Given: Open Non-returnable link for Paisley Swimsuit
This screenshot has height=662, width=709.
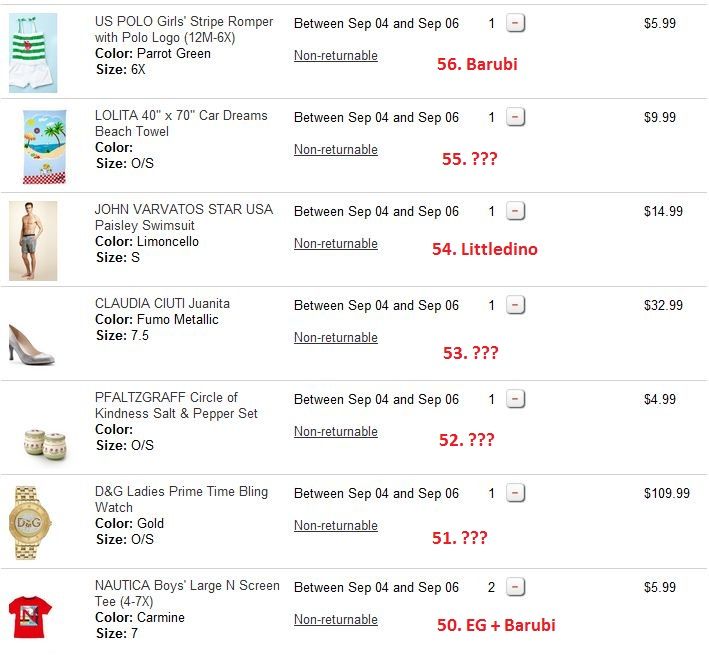Looking at the screenshot, I should 335,244.
